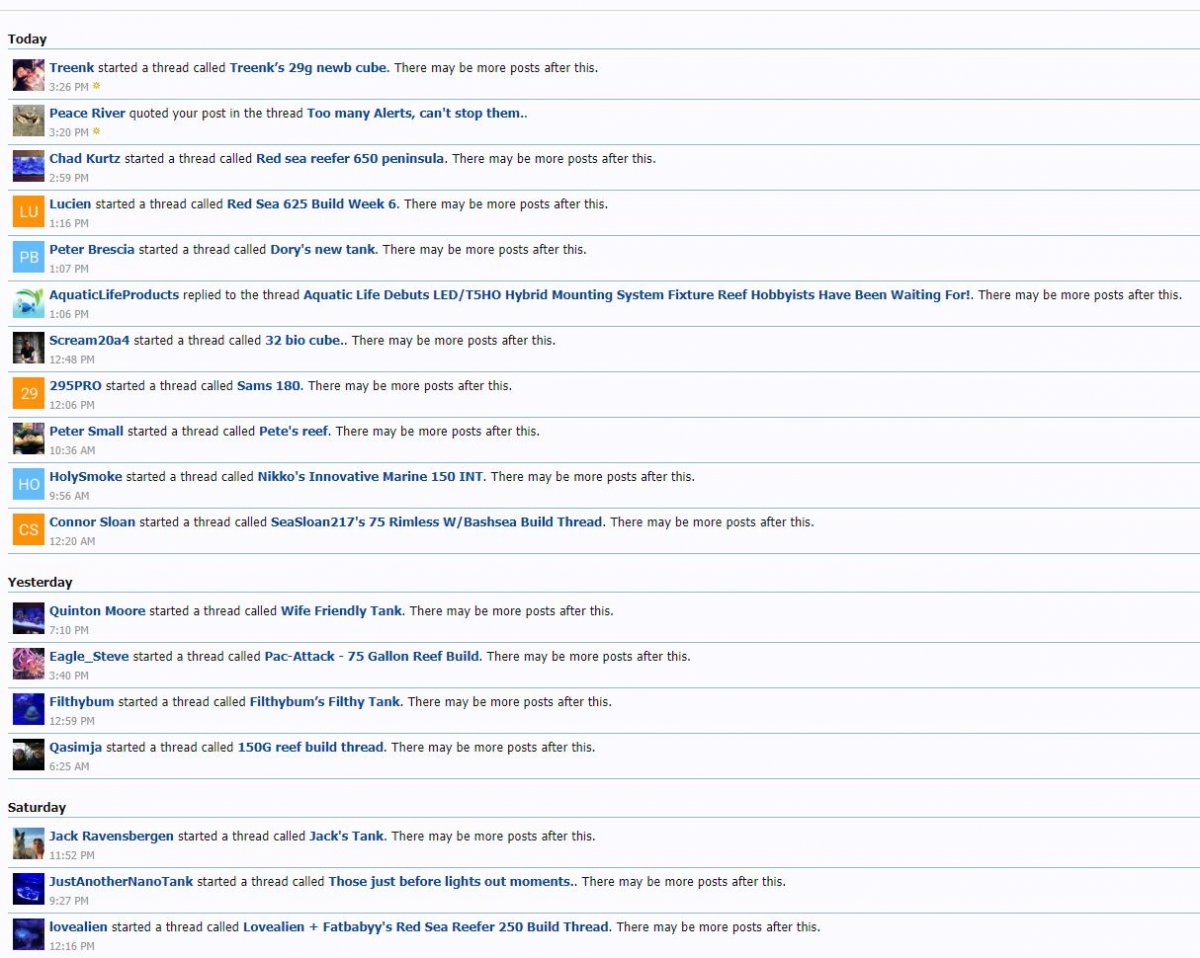Open Connor Sloan's profile link

pos(93,522)
